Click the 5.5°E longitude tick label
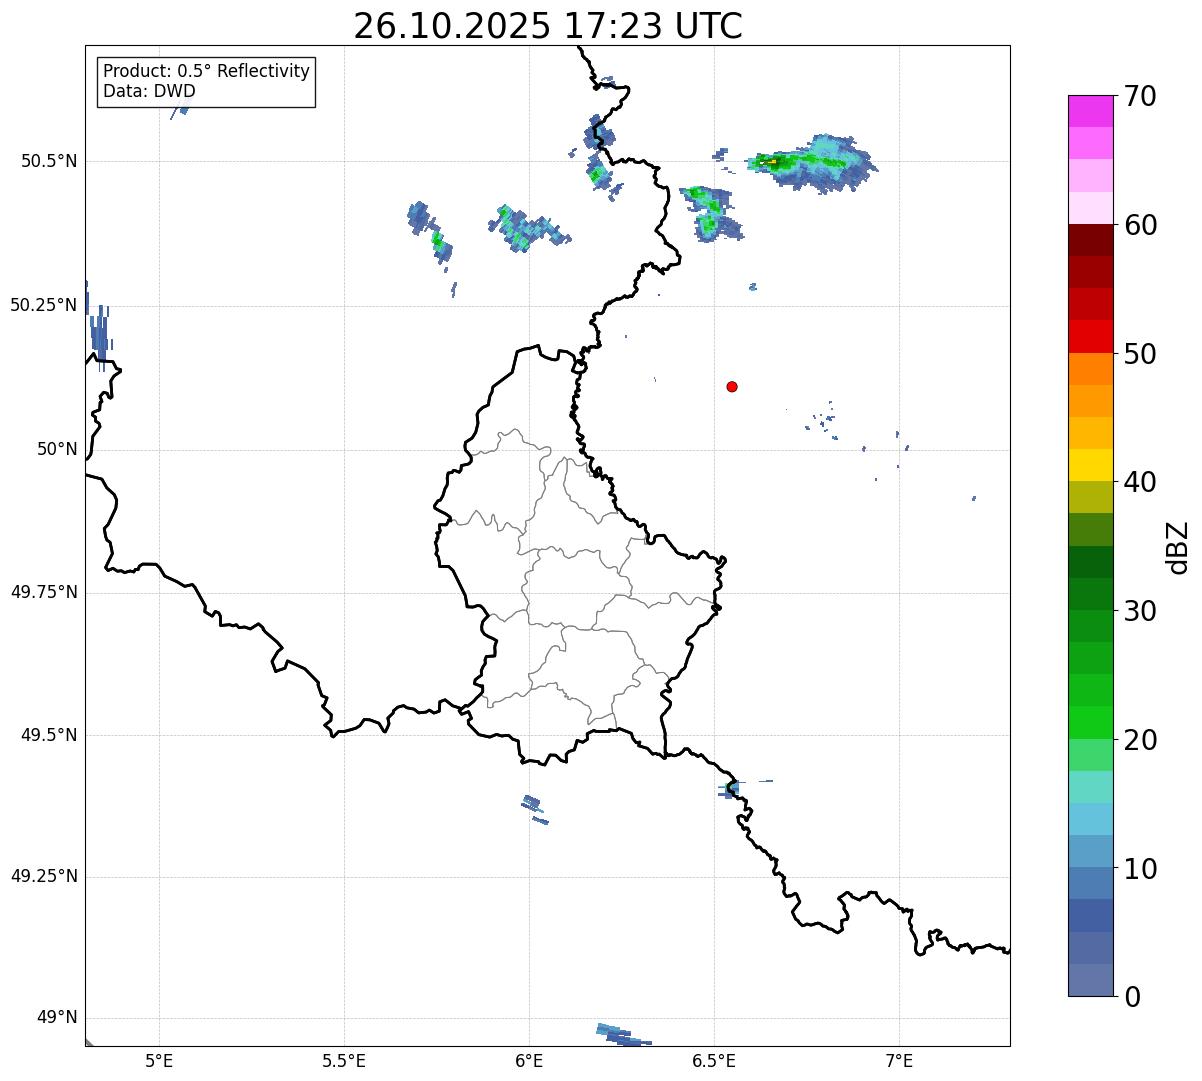 point(344,1060)
